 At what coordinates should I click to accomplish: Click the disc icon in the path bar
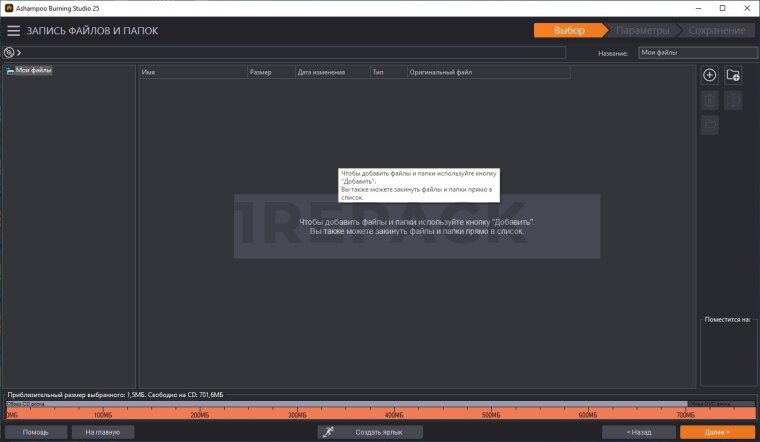pyautogui.click(x=9, y=52)
